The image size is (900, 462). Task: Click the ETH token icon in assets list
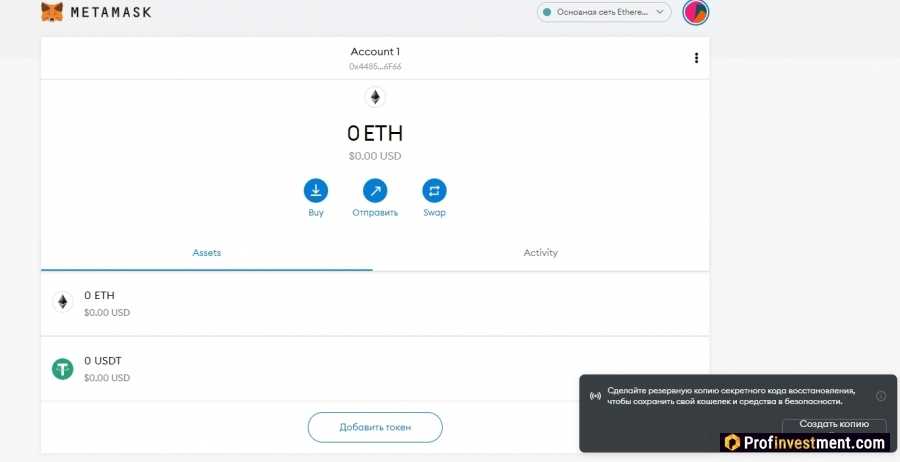63,302
